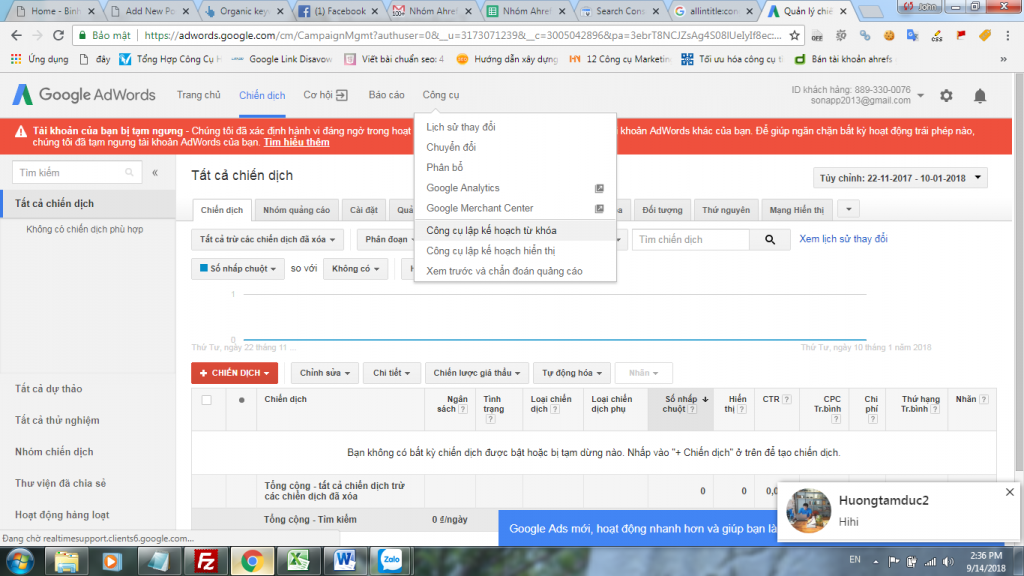Reload the page in Chrome
The width and height of the screenshot is (1024, 576).
[58, 35]
